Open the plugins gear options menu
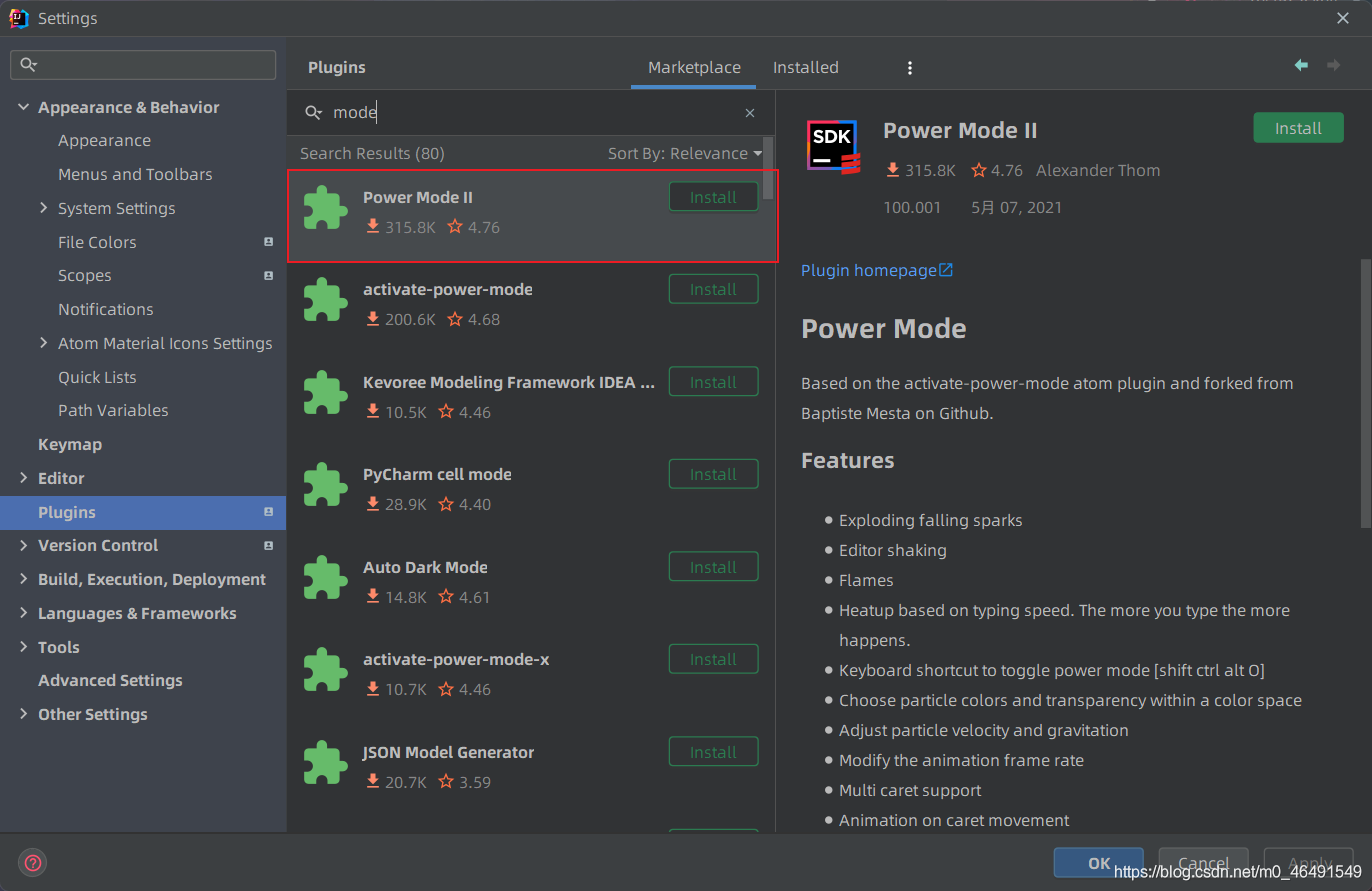Screen dimensions: 1372x891 click(910, 68)
